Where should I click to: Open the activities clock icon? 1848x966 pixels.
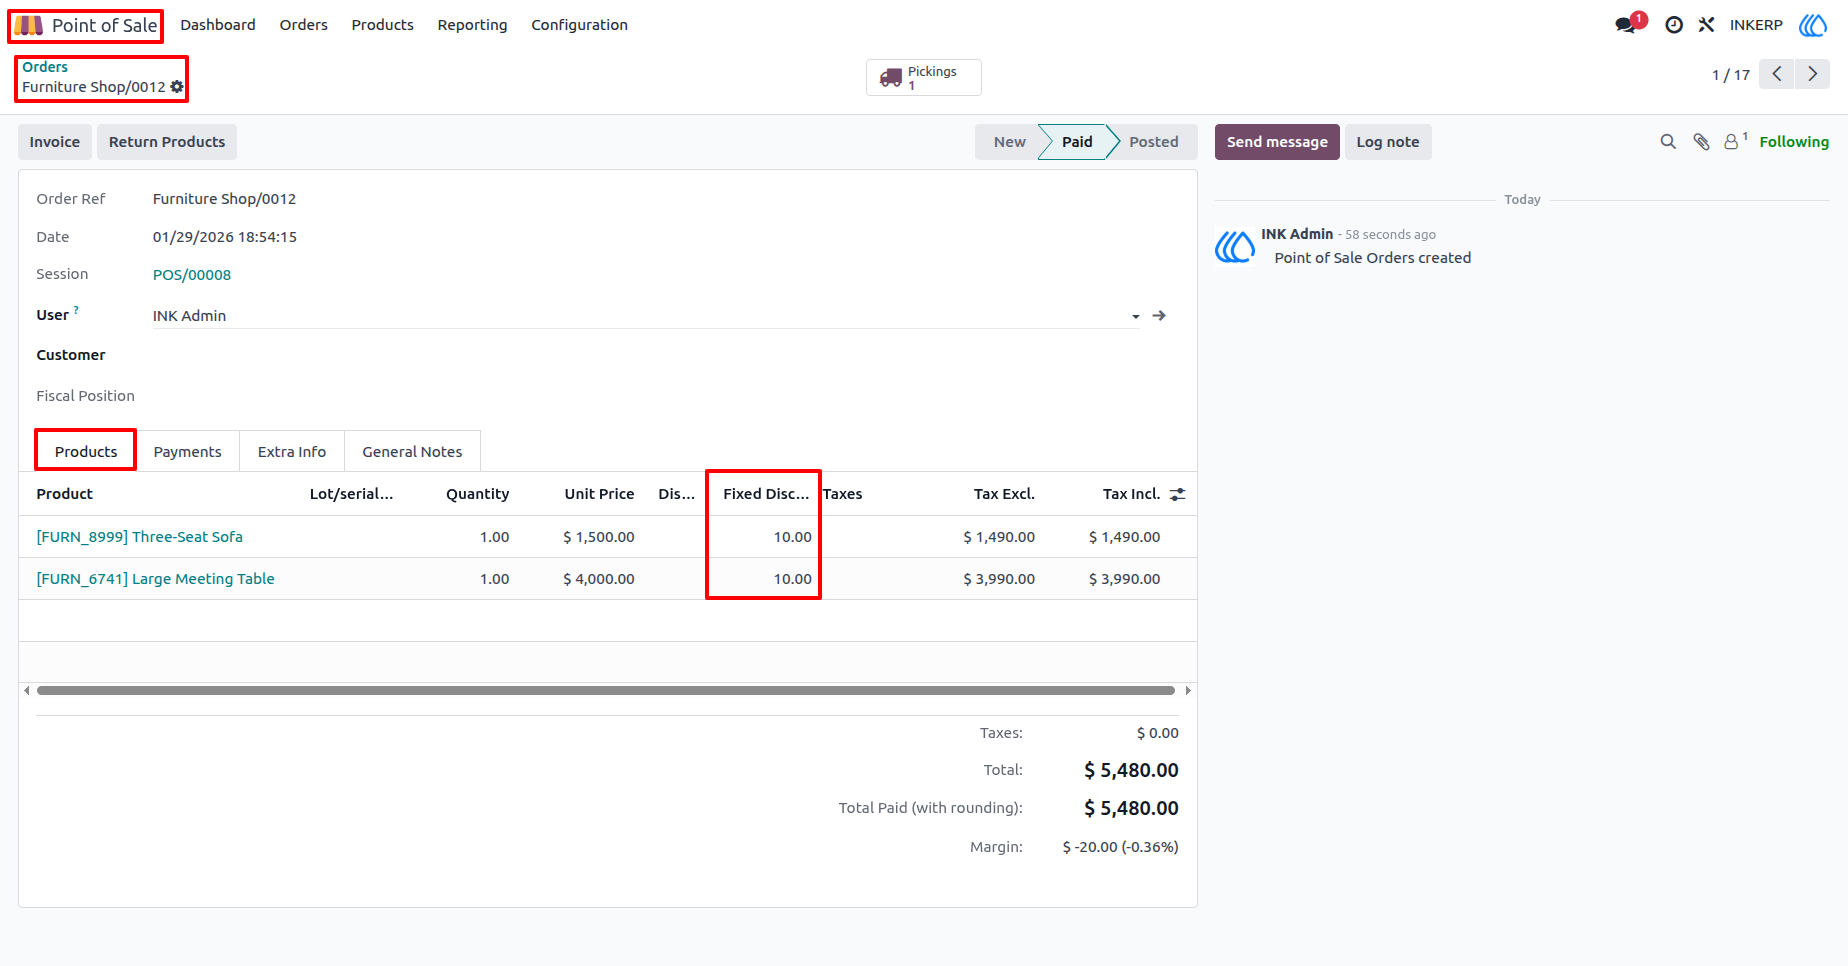(1674, 25)
